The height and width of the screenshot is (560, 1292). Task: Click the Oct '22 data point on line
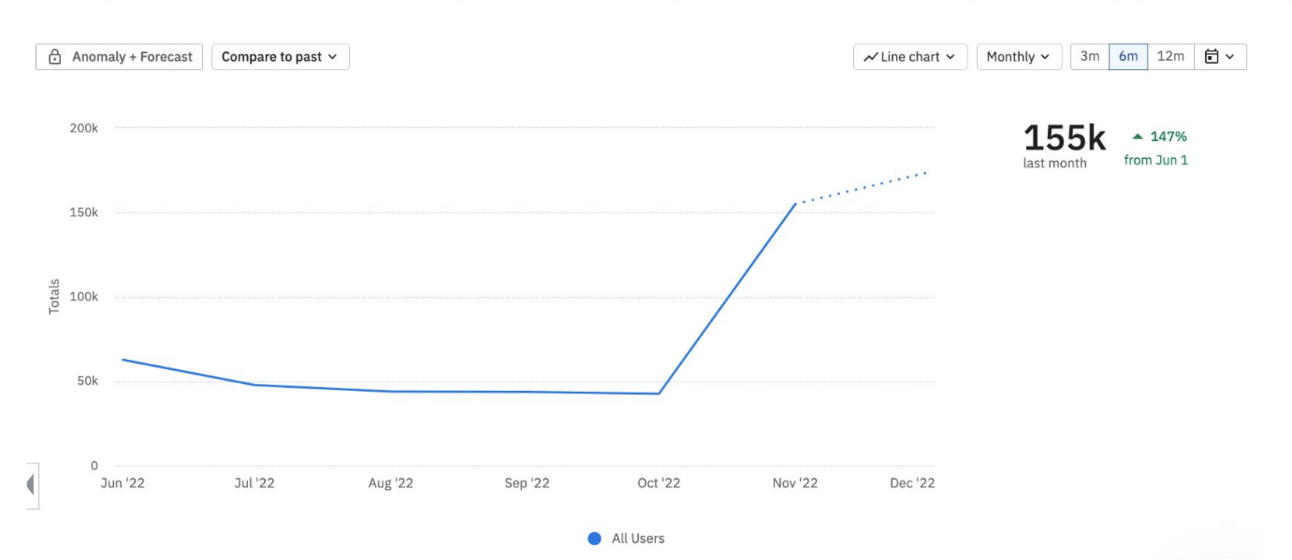(x=659, y=393)
